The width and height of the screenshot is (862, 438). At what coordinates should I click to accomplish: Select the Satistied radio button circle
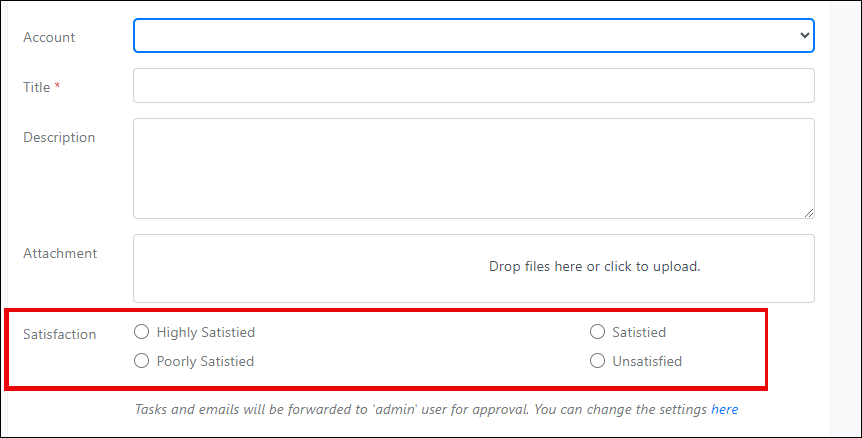tap(597, 331)
